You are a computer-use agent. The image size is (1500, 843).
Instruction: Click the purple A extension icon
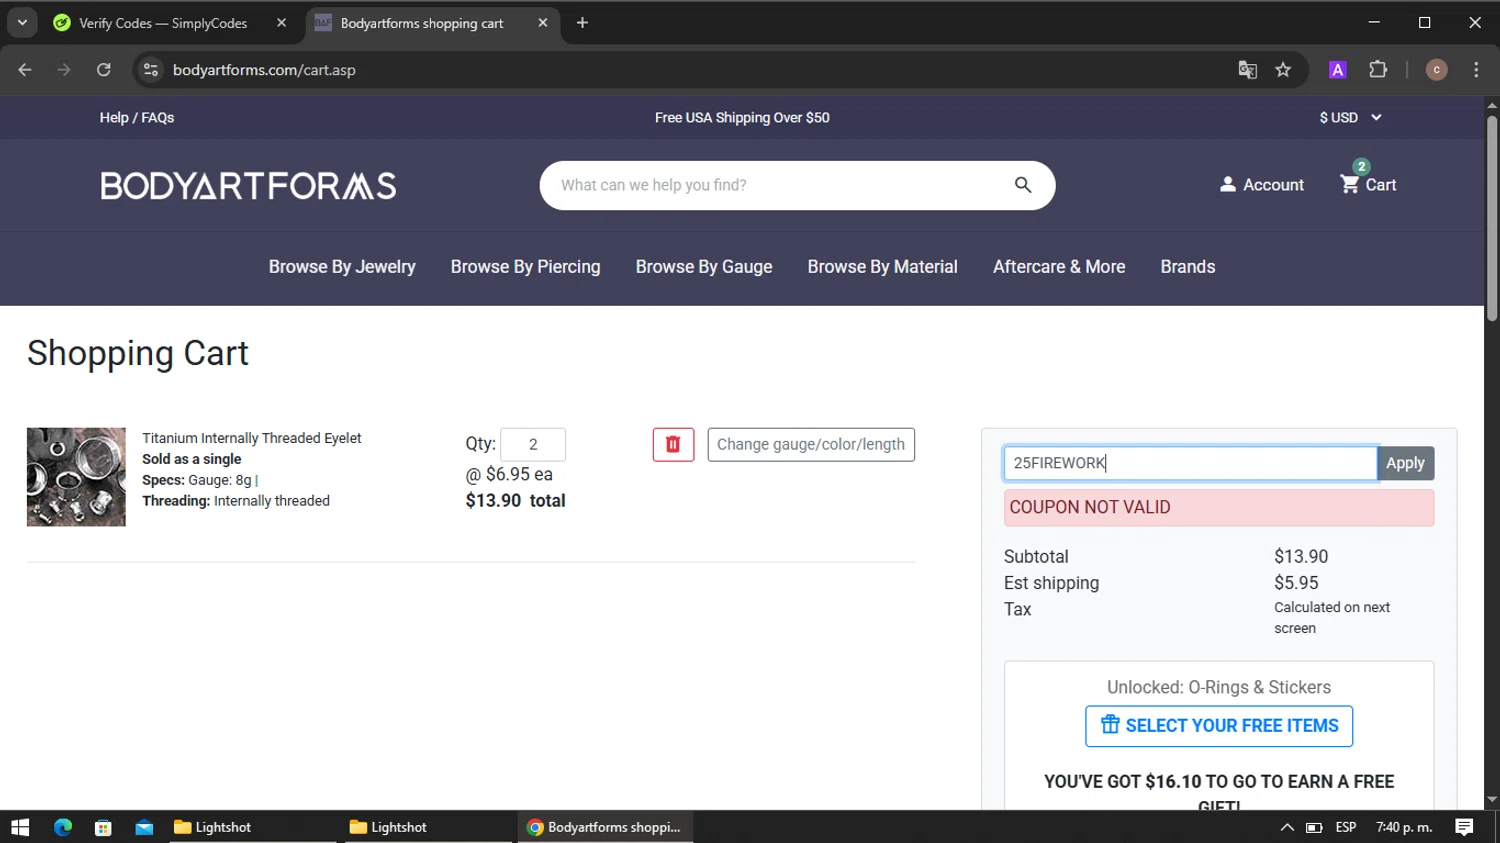pos(1337,70)
